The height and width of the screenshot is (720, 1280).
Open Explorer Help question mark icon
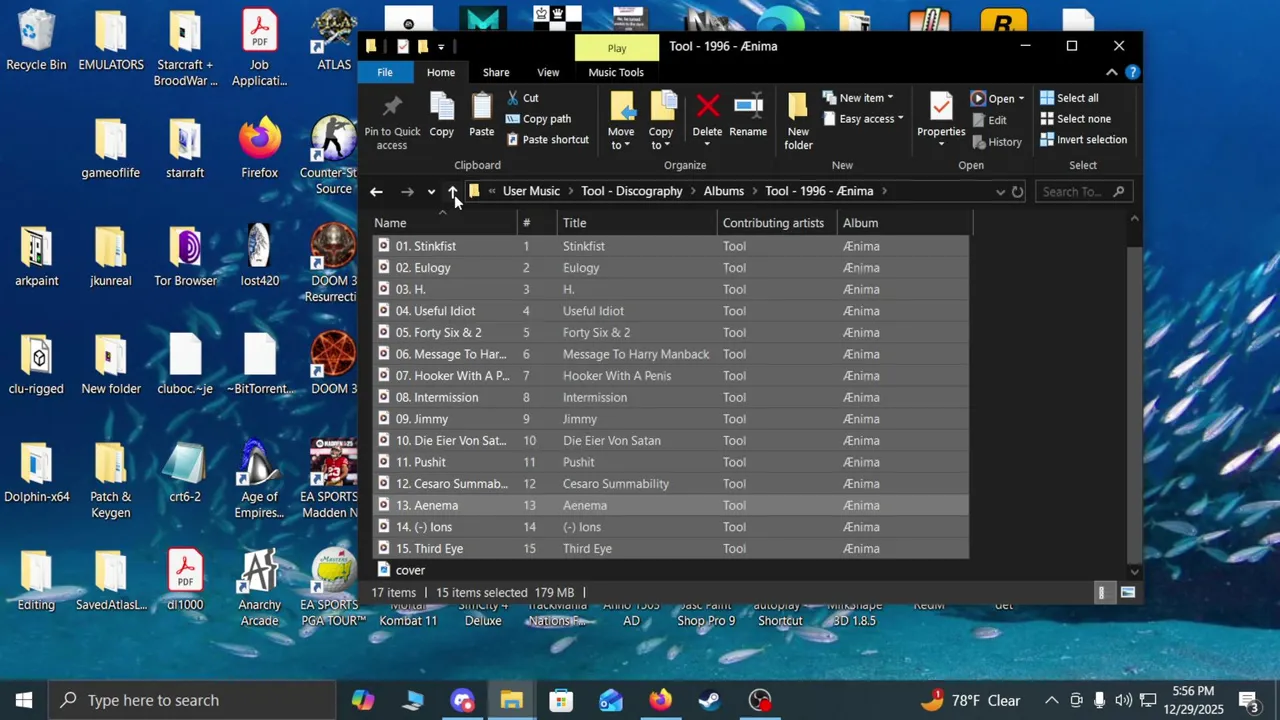[1132, 72]
